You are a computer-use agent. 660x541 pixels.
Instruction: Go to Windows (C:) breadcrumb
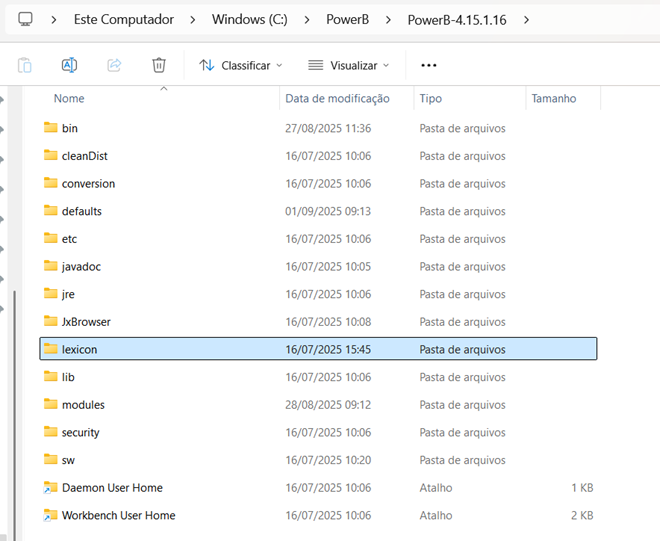[x=250, y=19]
